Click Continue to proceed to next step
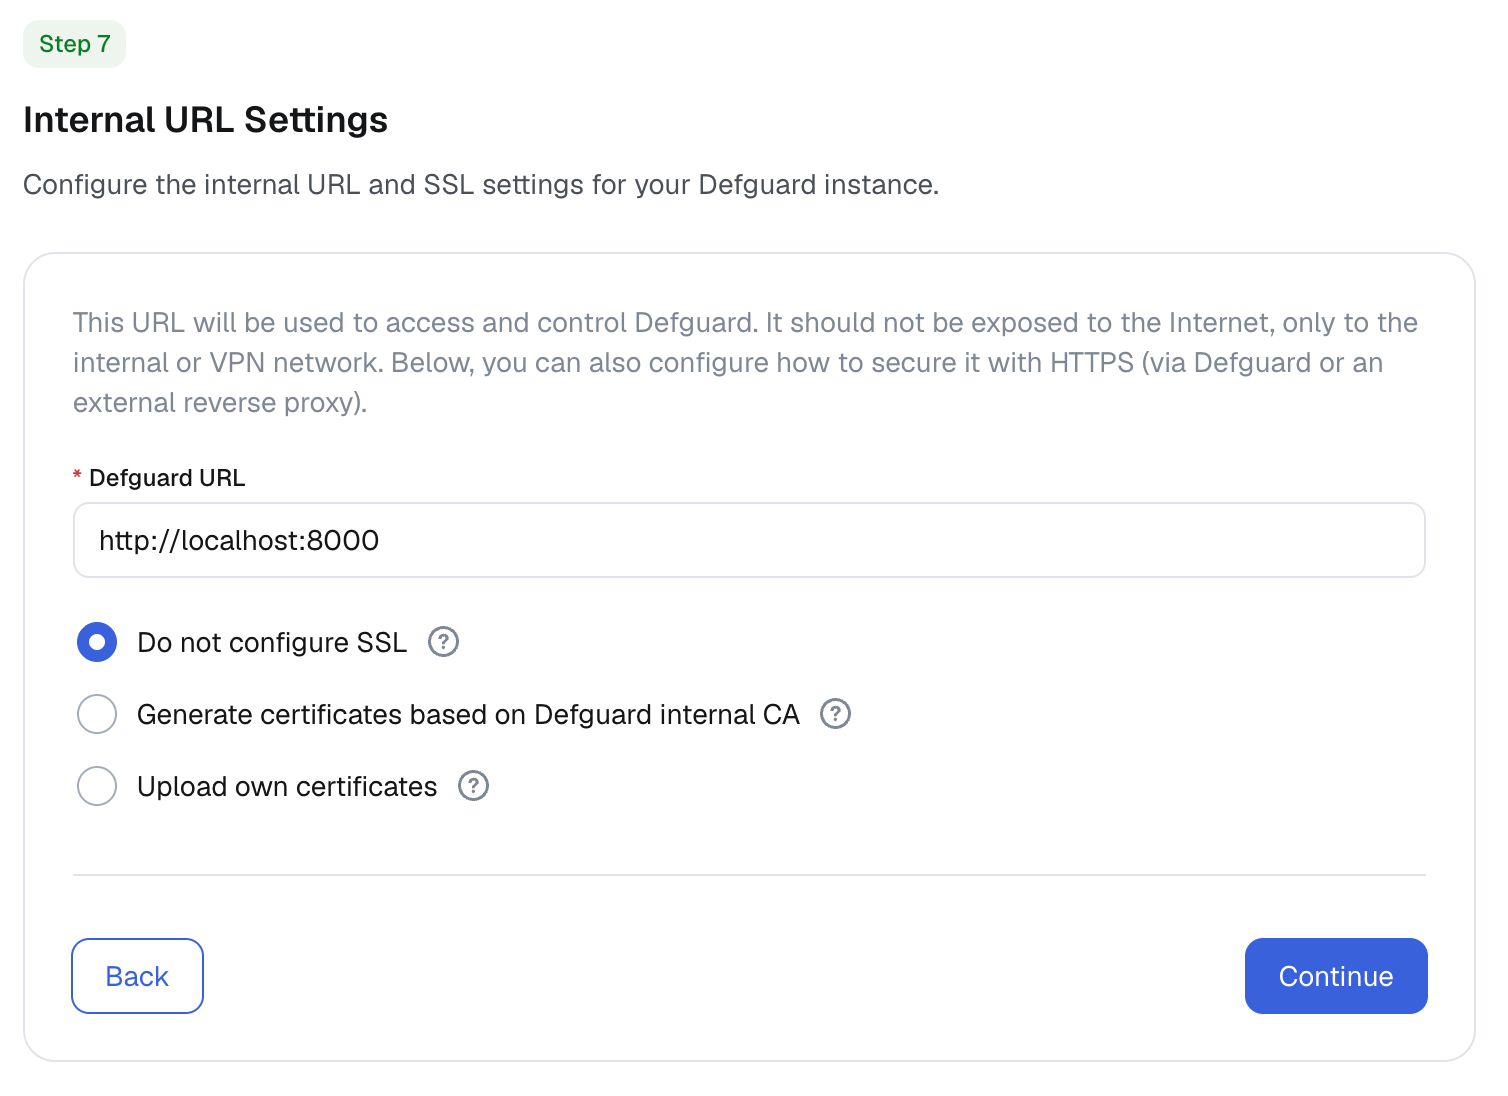 [1336, 976]
